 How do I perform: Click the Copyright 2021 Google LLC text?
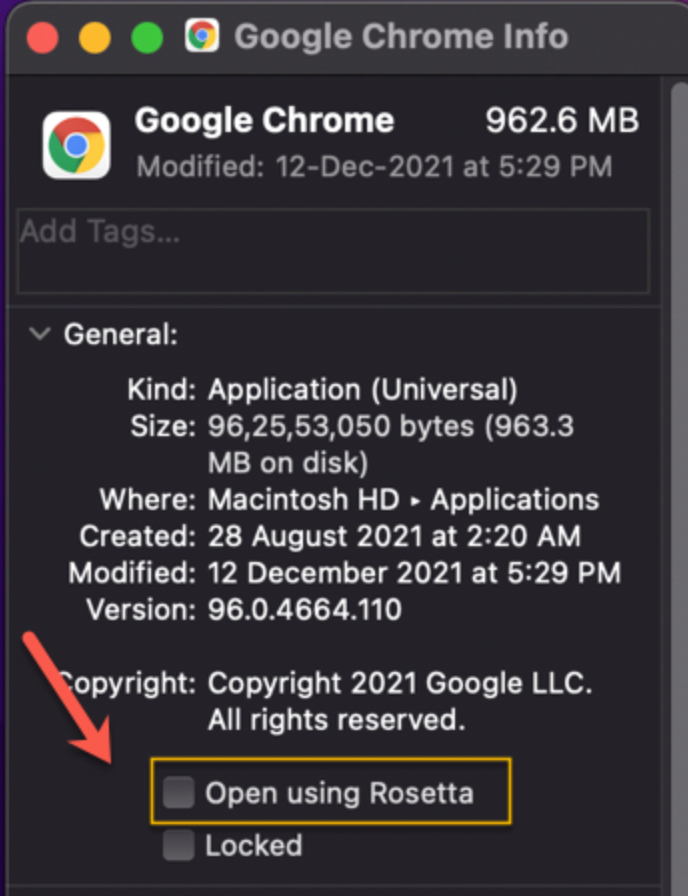click(400, 684)
